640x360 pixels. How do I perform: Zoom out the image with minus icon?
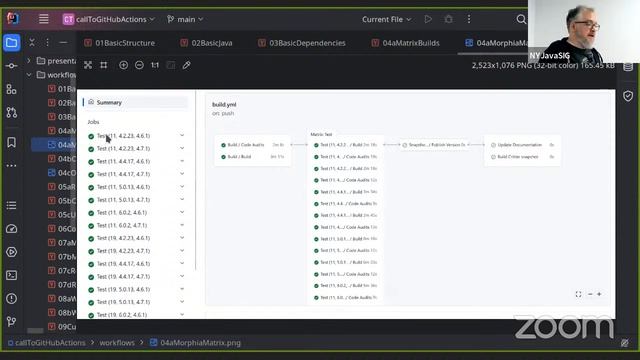pyautogui.click(x=139, y=65)
